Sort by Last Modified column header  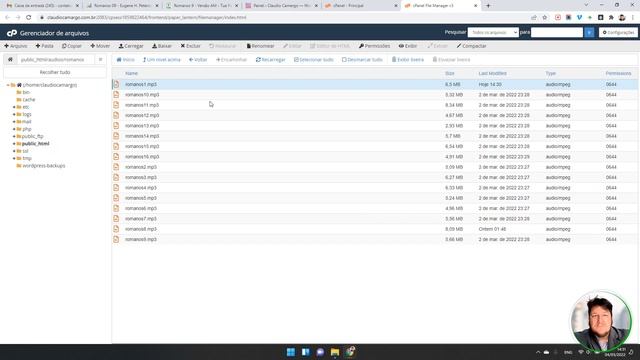pos(493,73)
